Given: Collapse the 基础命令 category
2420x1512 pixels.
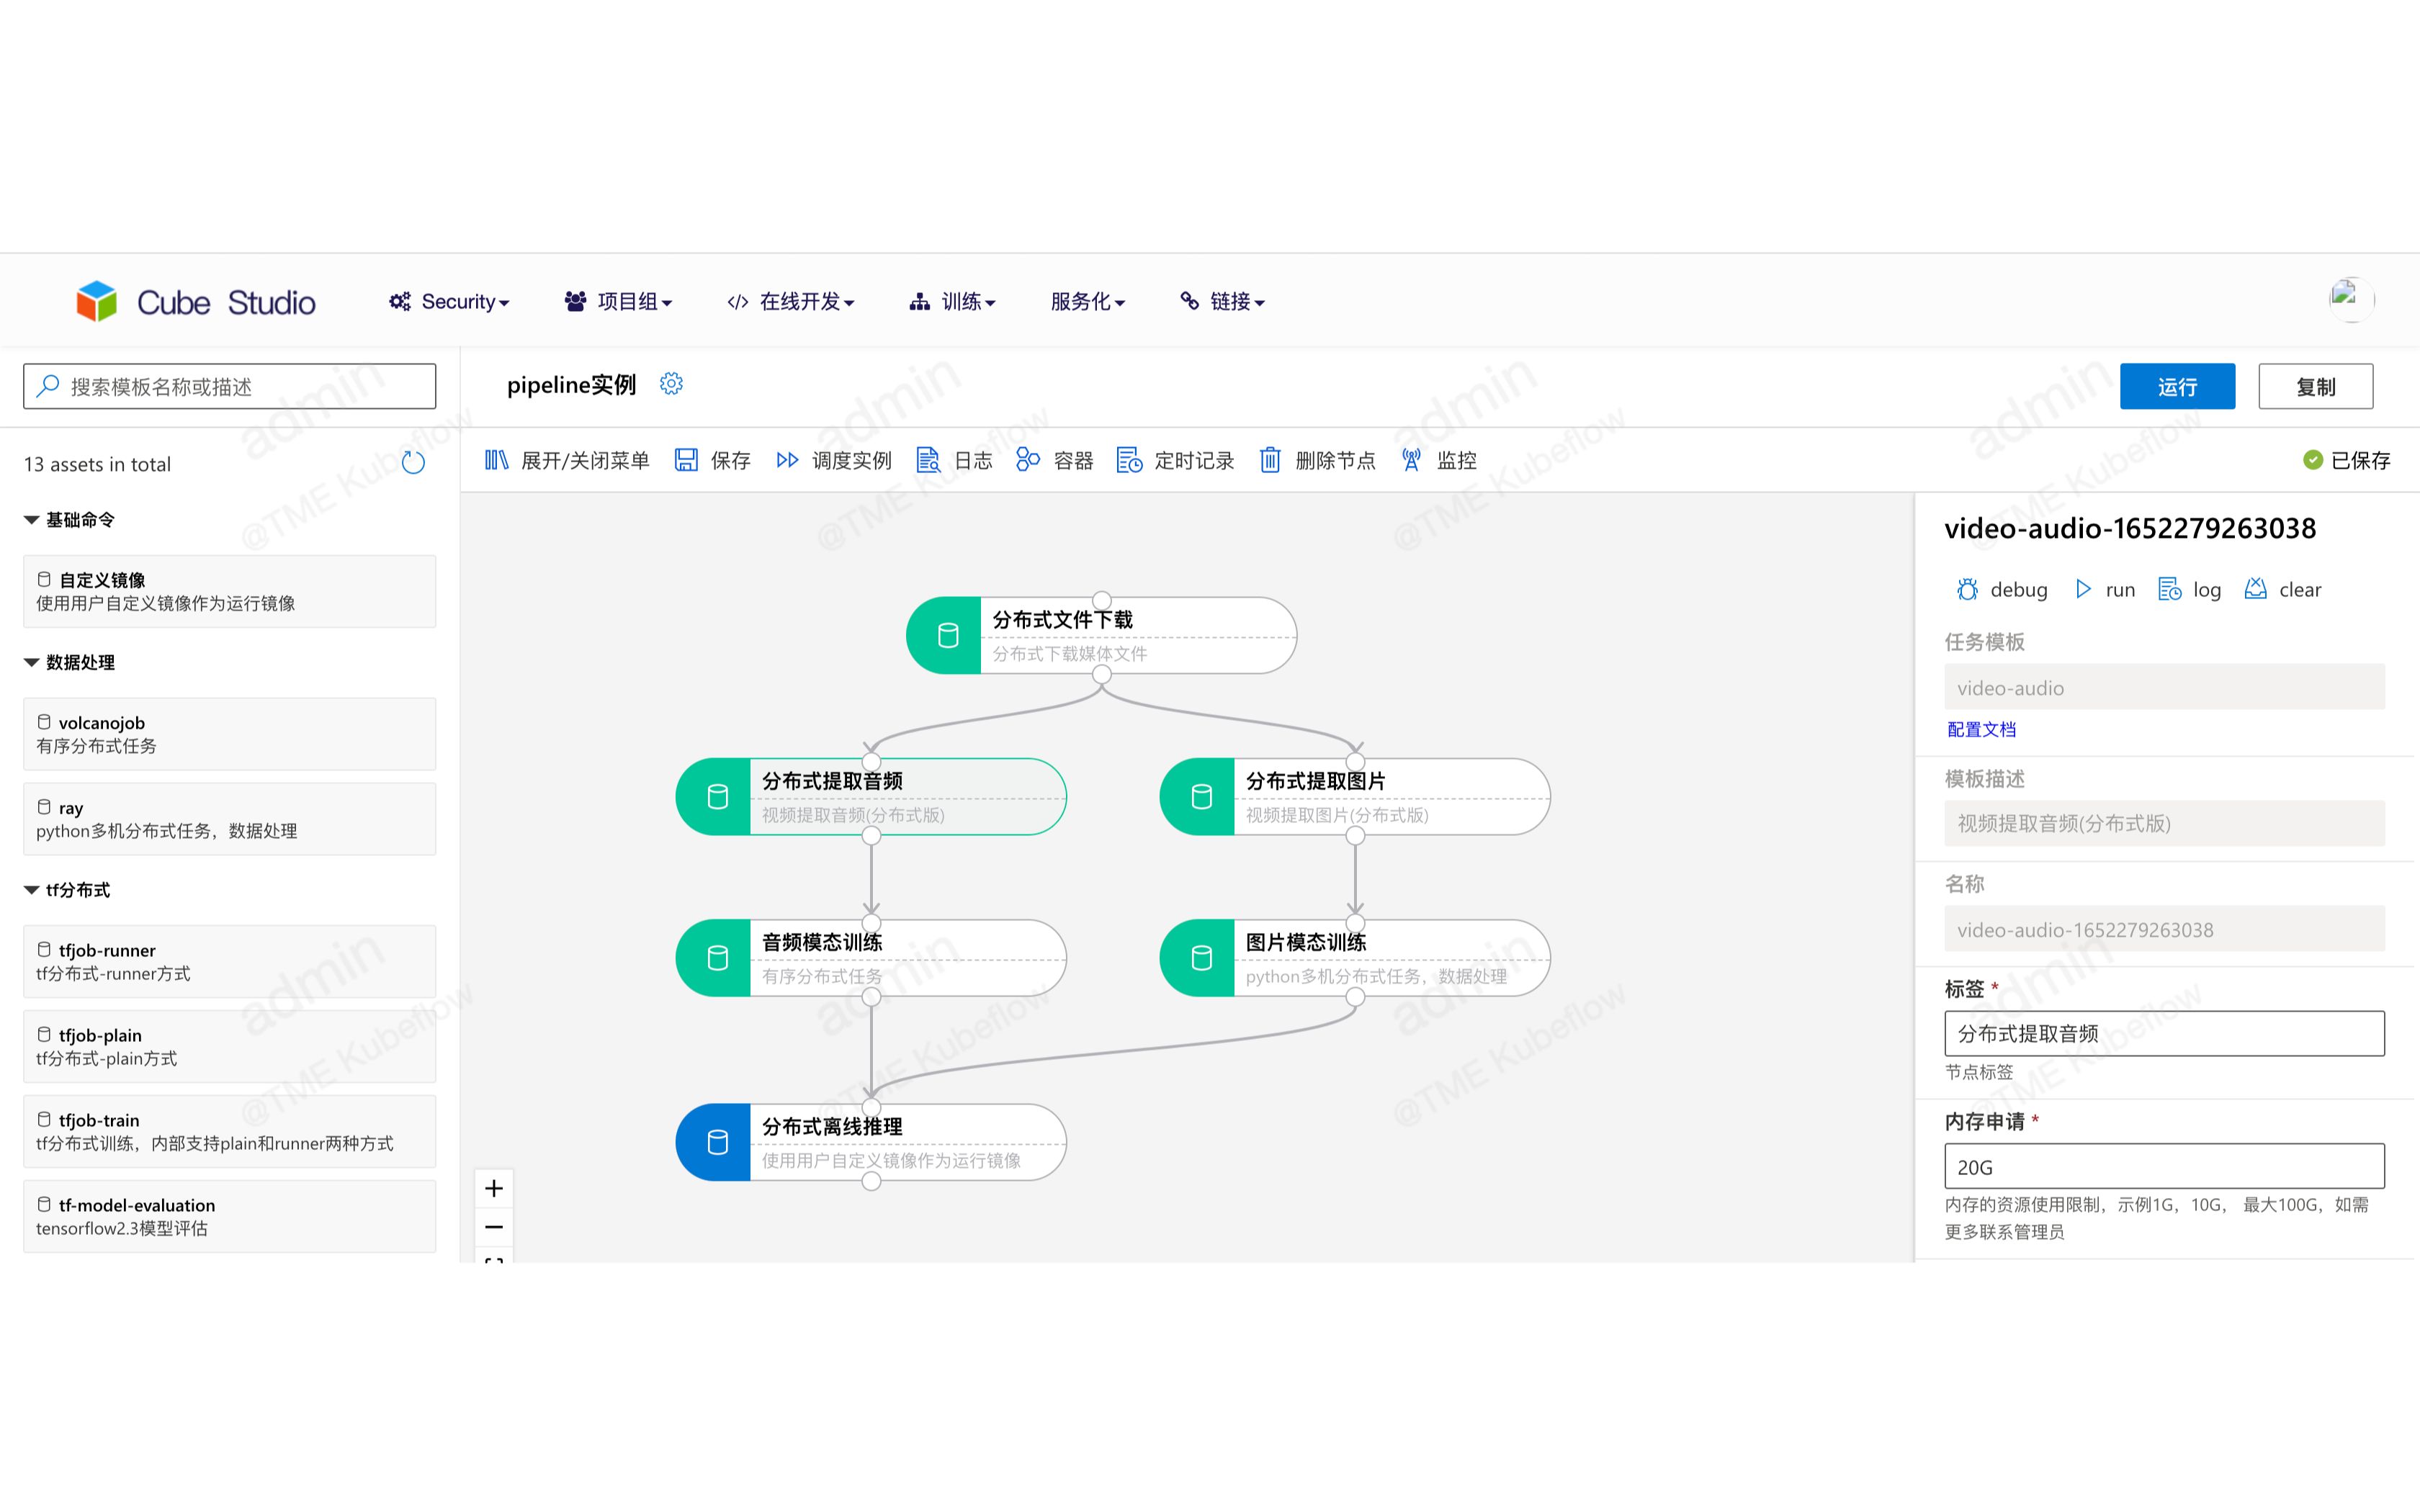Looking at the screenshot, I should (x=32, y=520).
